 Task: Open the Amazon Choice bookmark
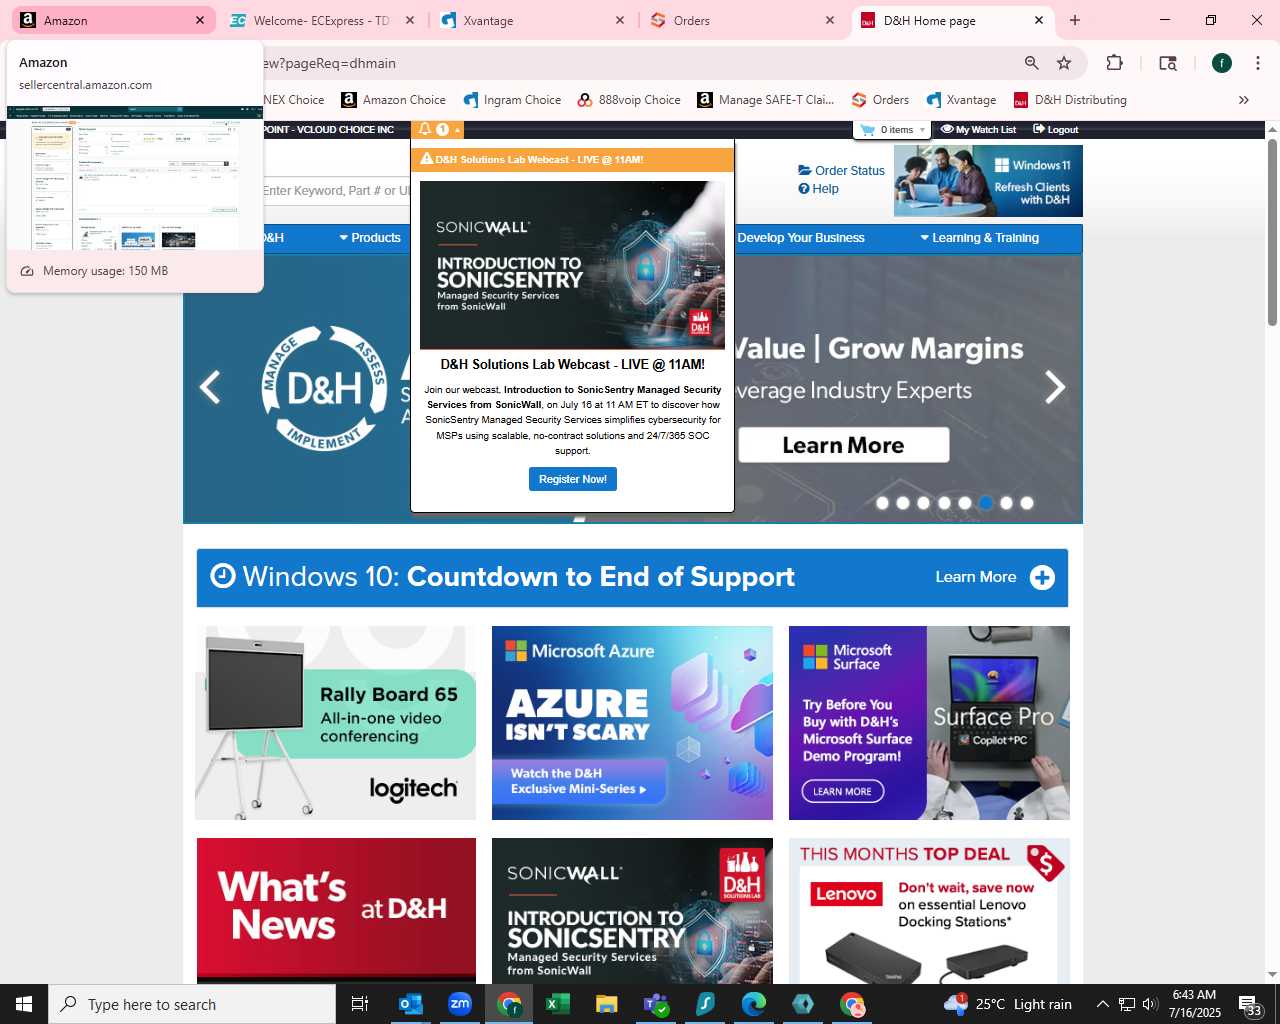(393, 100)
